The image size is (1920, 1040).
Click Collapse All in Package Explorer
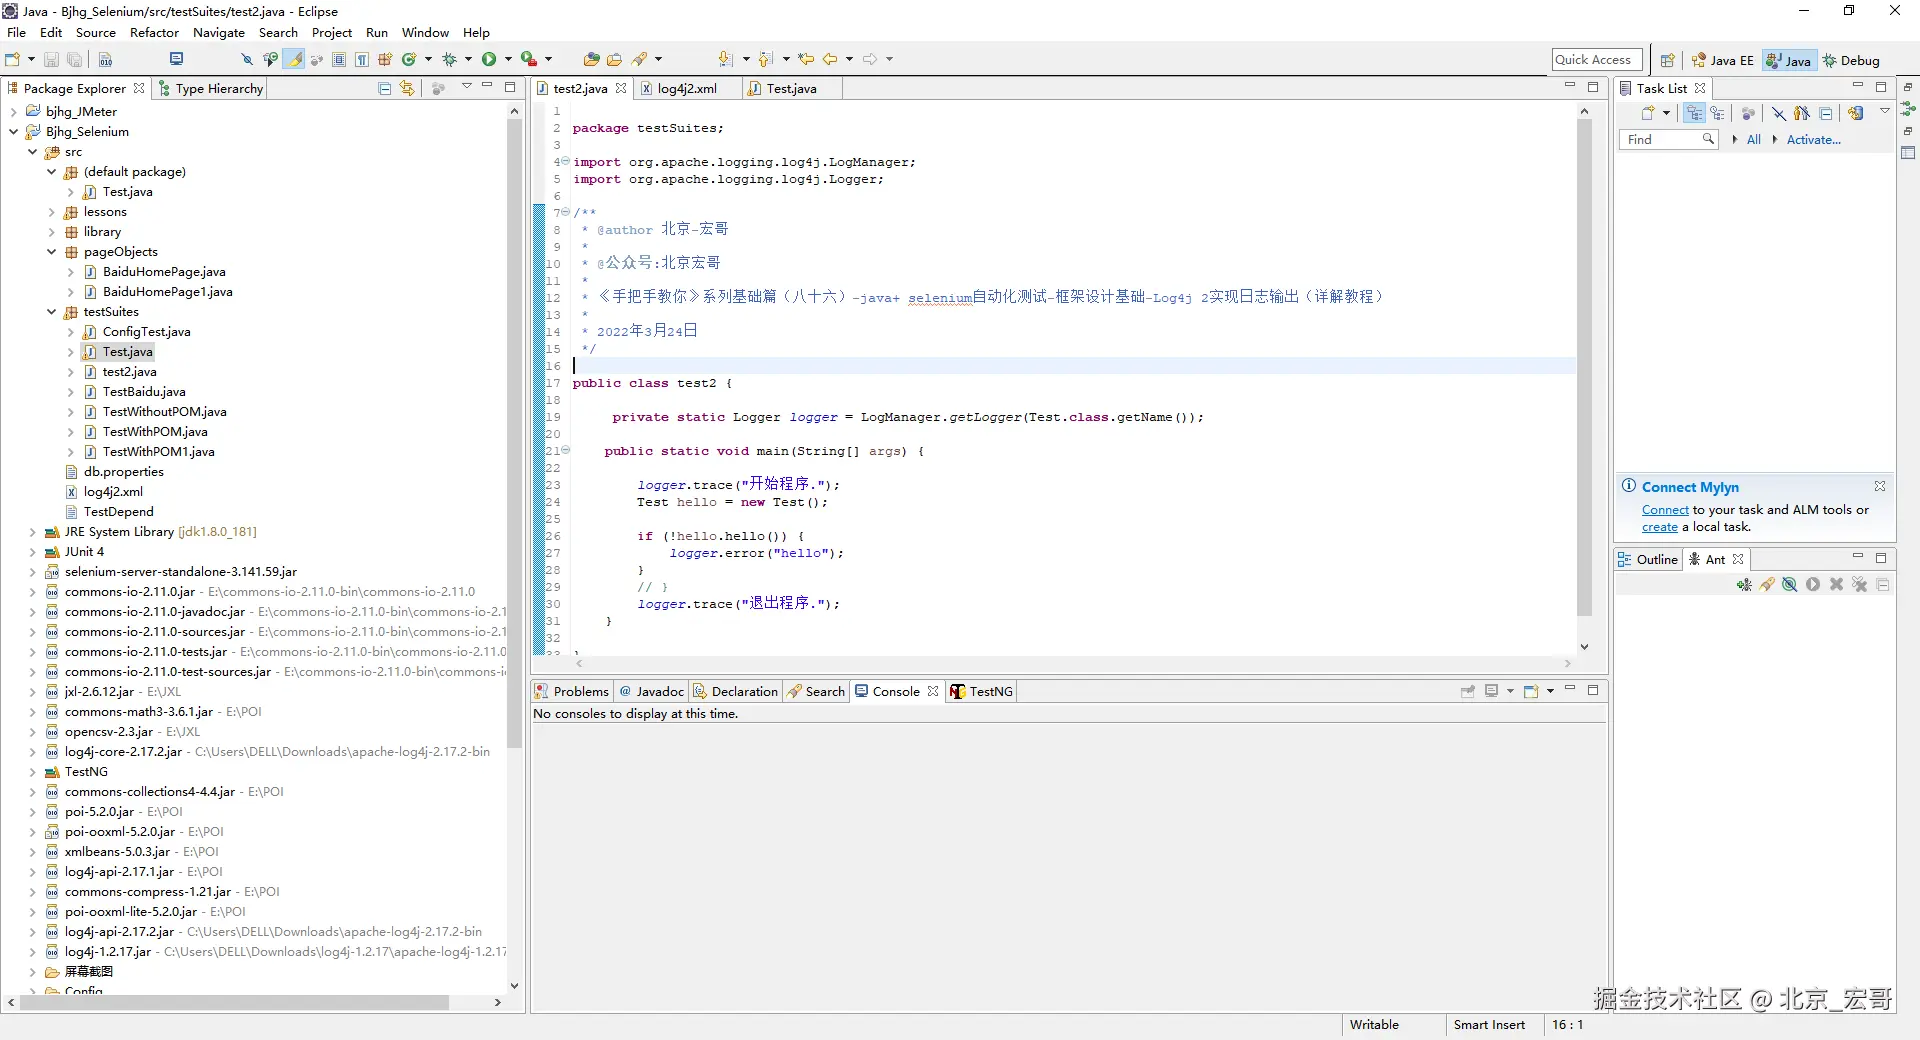pos(385,89)
